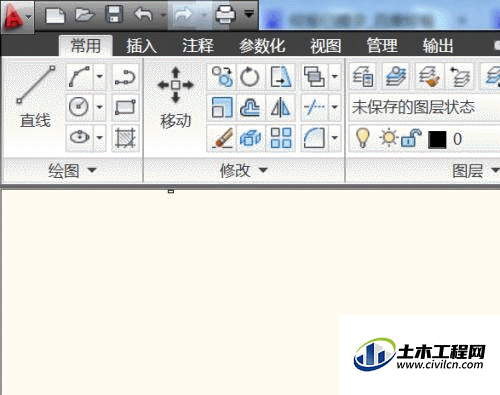Toggle layer 0 freeze sun icon

(x=388, y=138)
